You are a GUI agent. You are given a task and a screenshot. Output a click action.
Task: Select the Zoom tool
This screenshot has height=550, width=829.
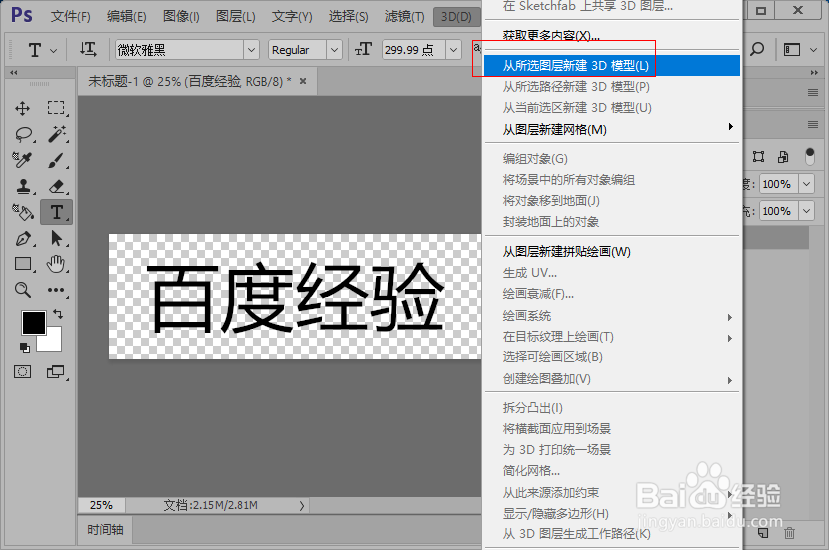(x=22, y=290)
